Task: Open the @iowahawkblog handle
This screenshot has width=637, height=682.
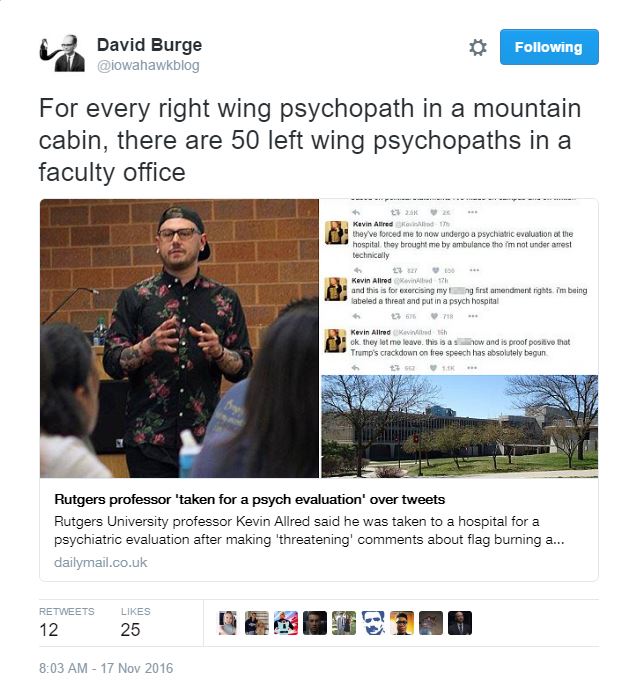Action: tap(148, 66)
